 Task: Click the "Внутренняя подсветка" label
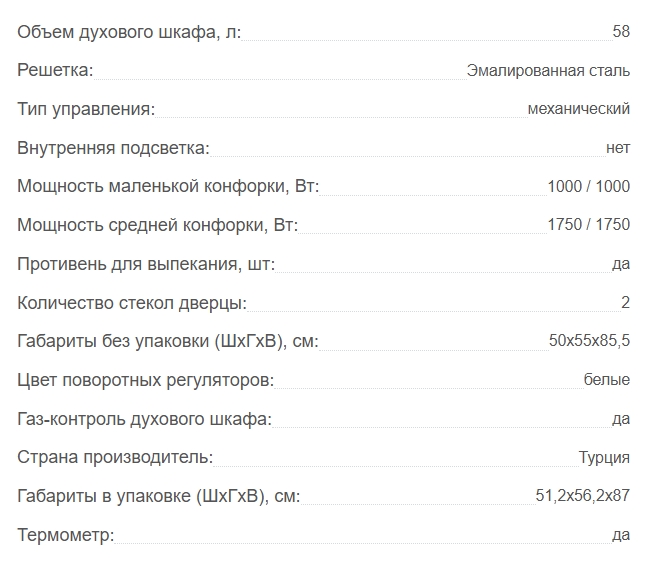pos(113,148)
